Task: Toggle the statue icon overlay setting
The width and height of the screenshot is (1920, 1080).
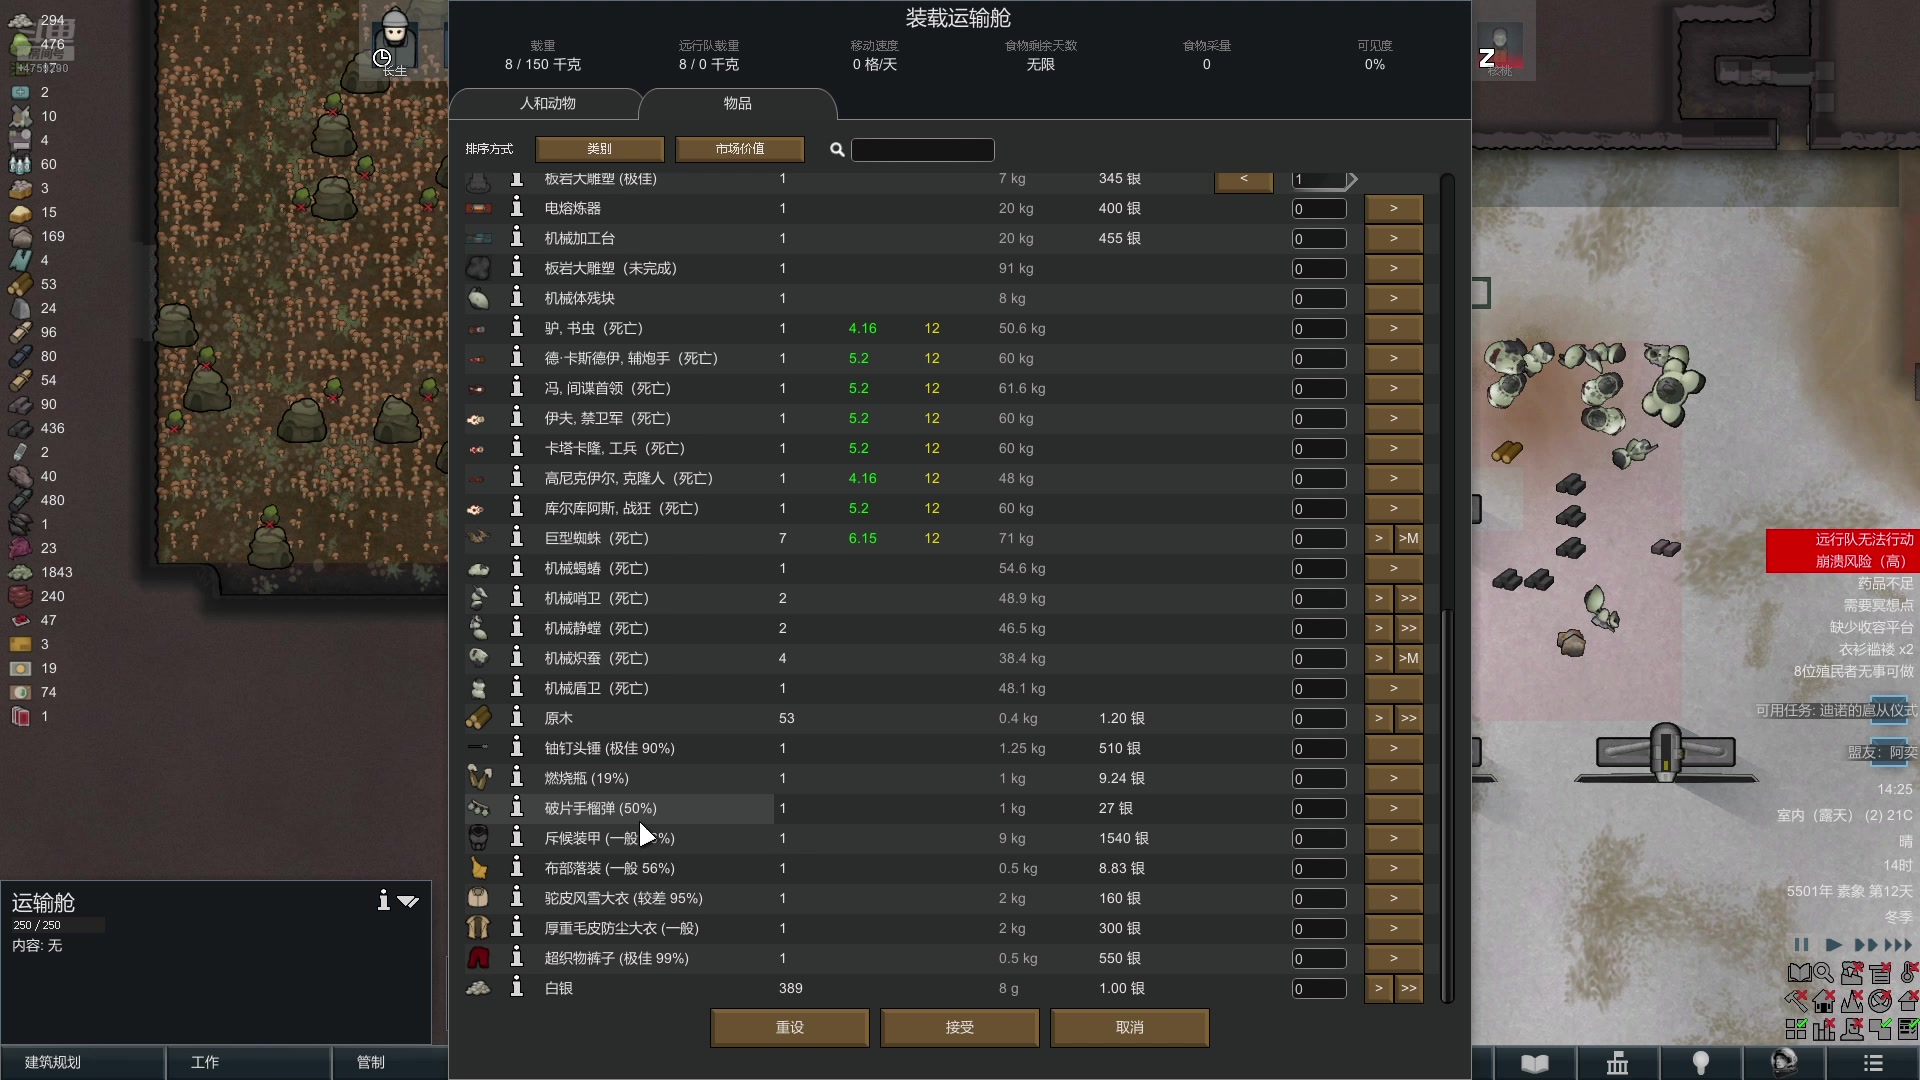Action: [x=1852, y=1029]
